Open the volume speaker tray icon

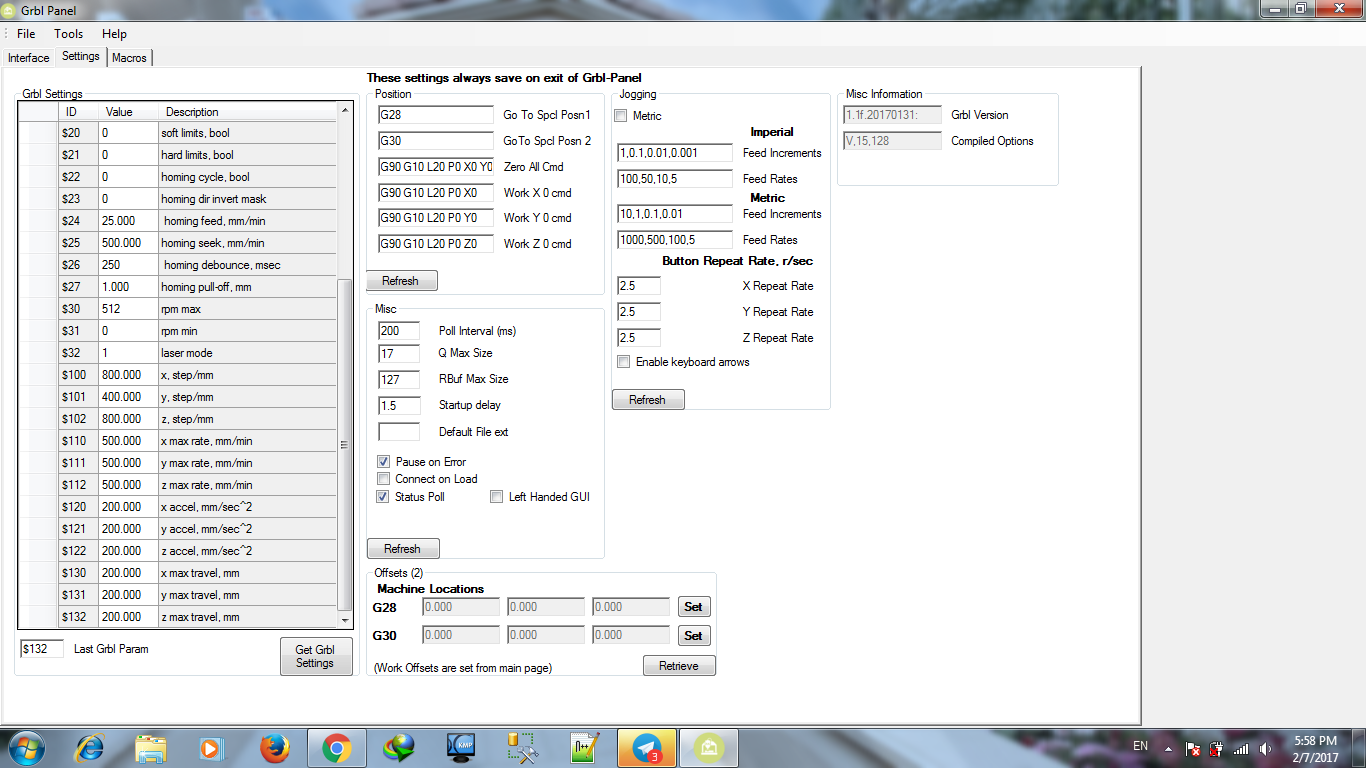point(1266,748)
